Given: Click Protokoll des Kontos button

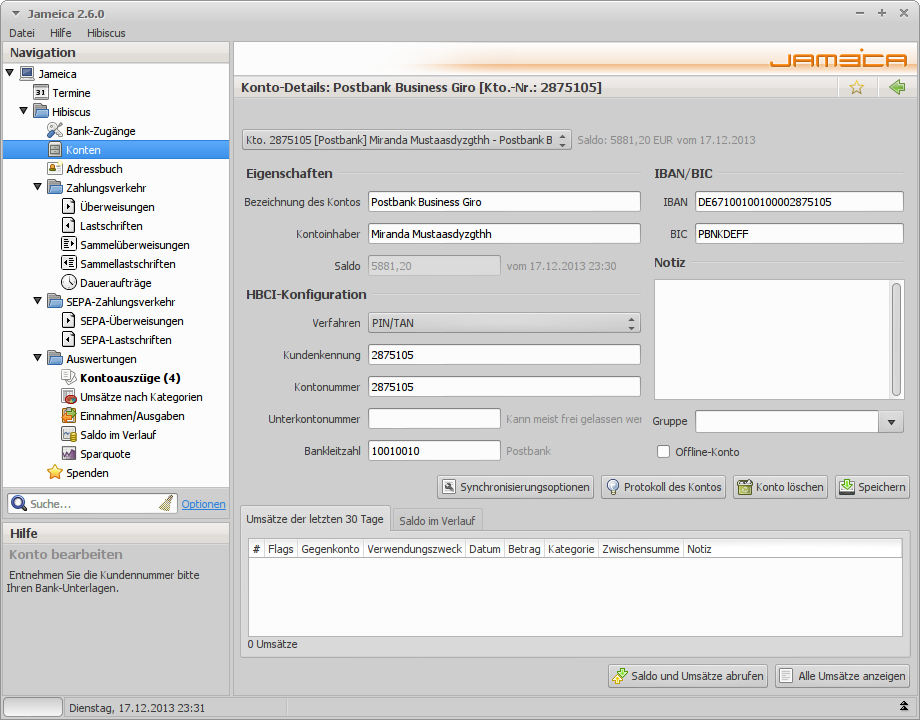Looking at the screenshot, I should point(664,487).
